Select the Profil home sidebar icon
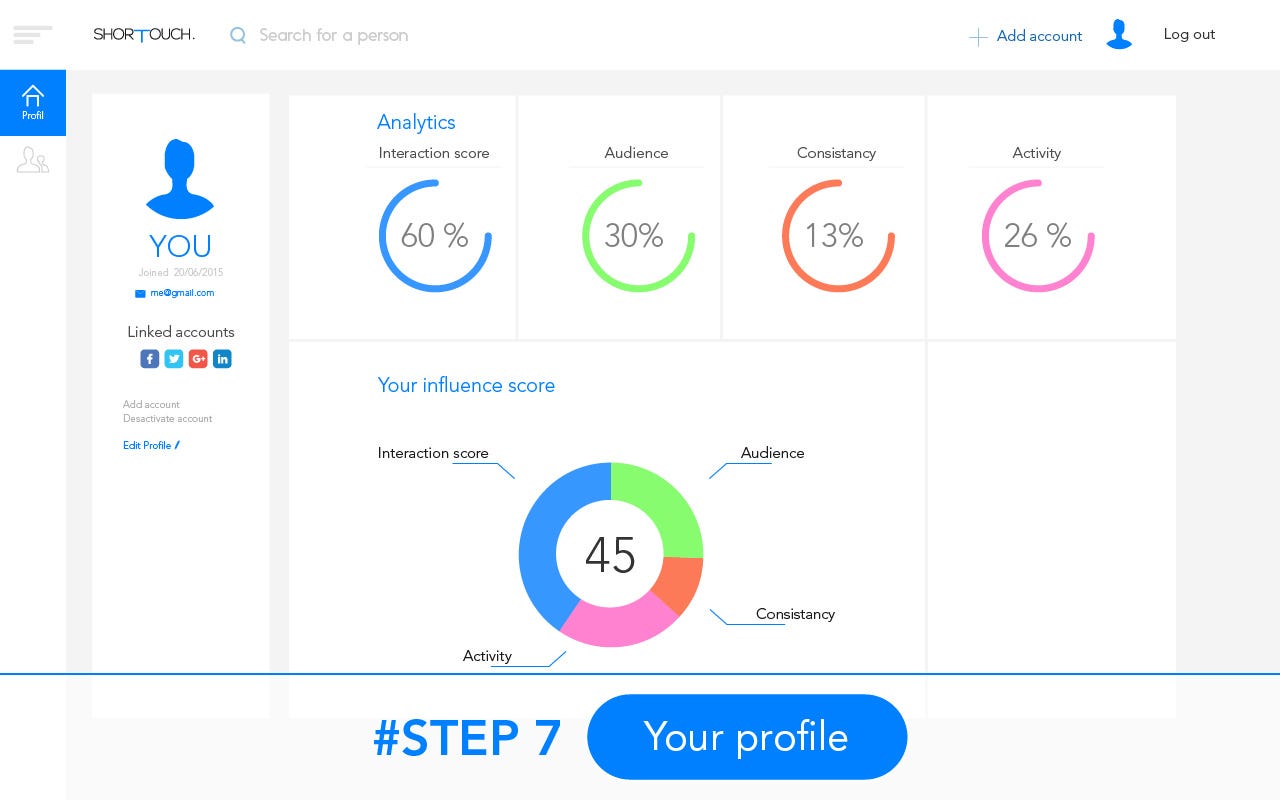Screen dimensions: 1280x800 pyautogui.click(x=33, y=103)
